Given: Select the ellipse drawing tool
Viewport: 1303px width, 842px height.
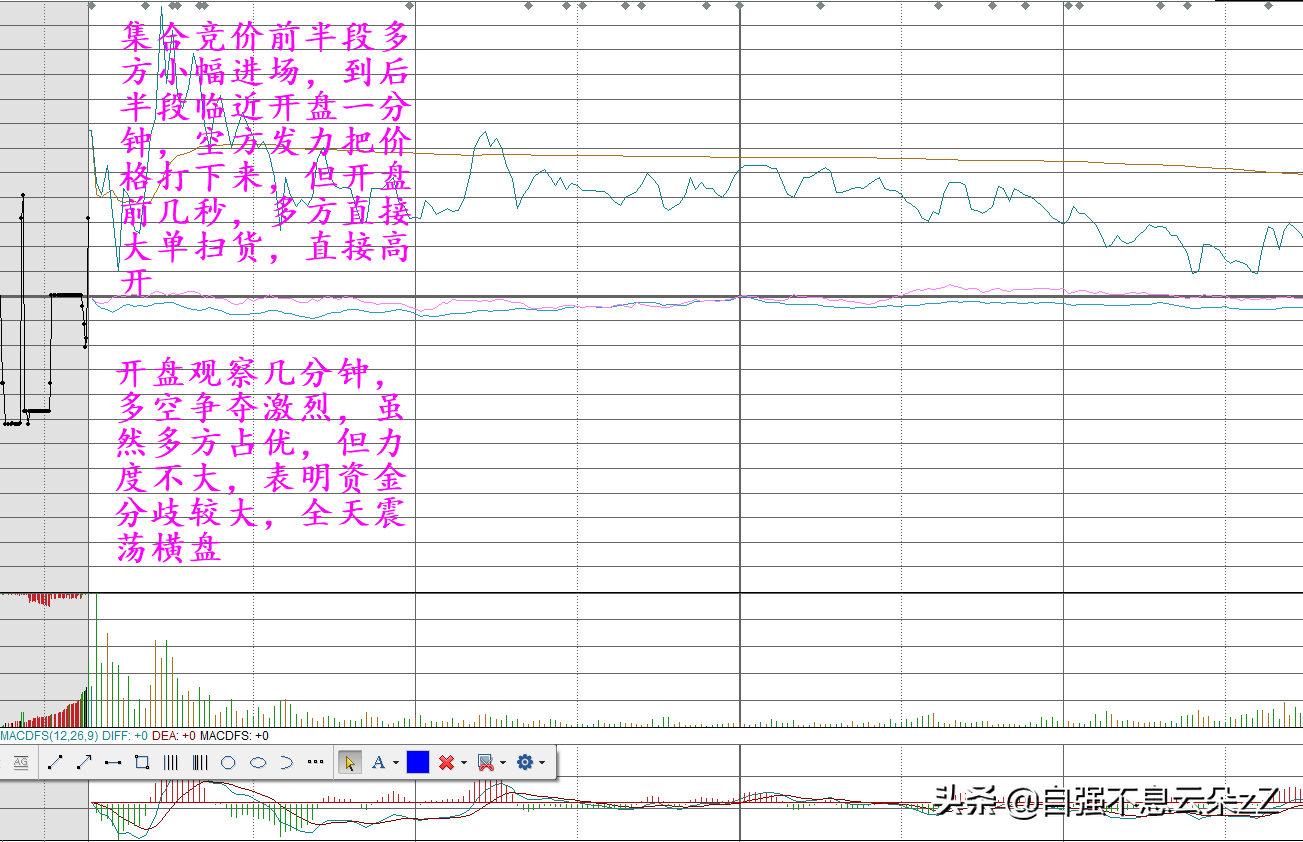Looking at the screenshot, I should pyautogui.click(x=258, y=762).
